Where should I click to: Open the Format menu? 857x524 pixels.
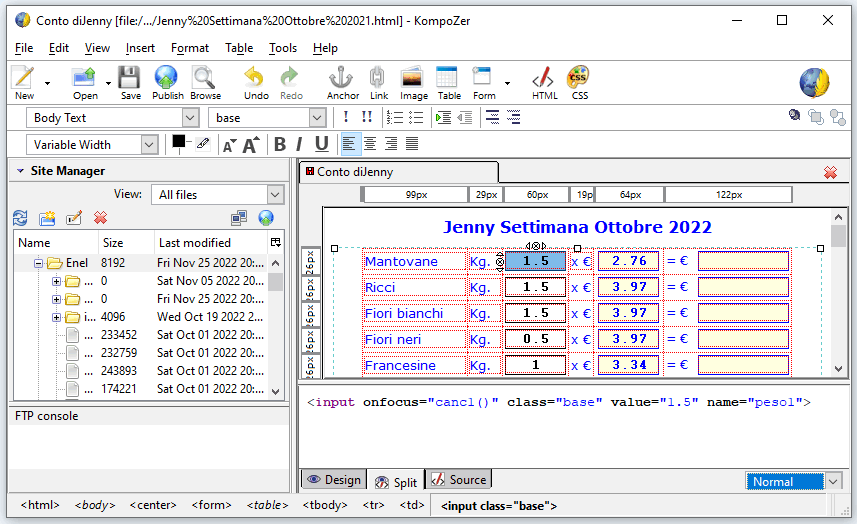point(190,48)
